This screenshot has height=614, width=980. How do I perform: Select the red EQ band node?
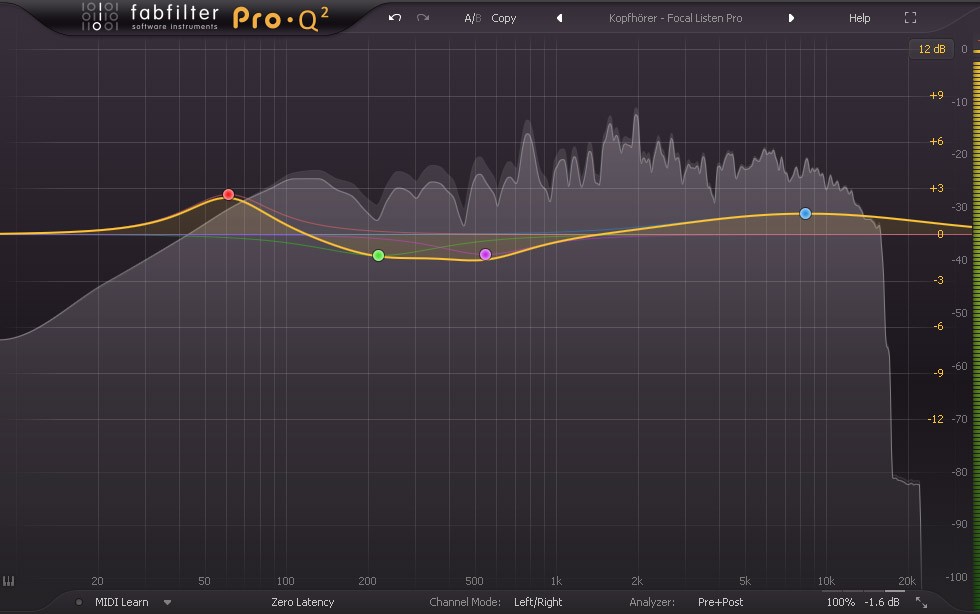click(229, 194)
